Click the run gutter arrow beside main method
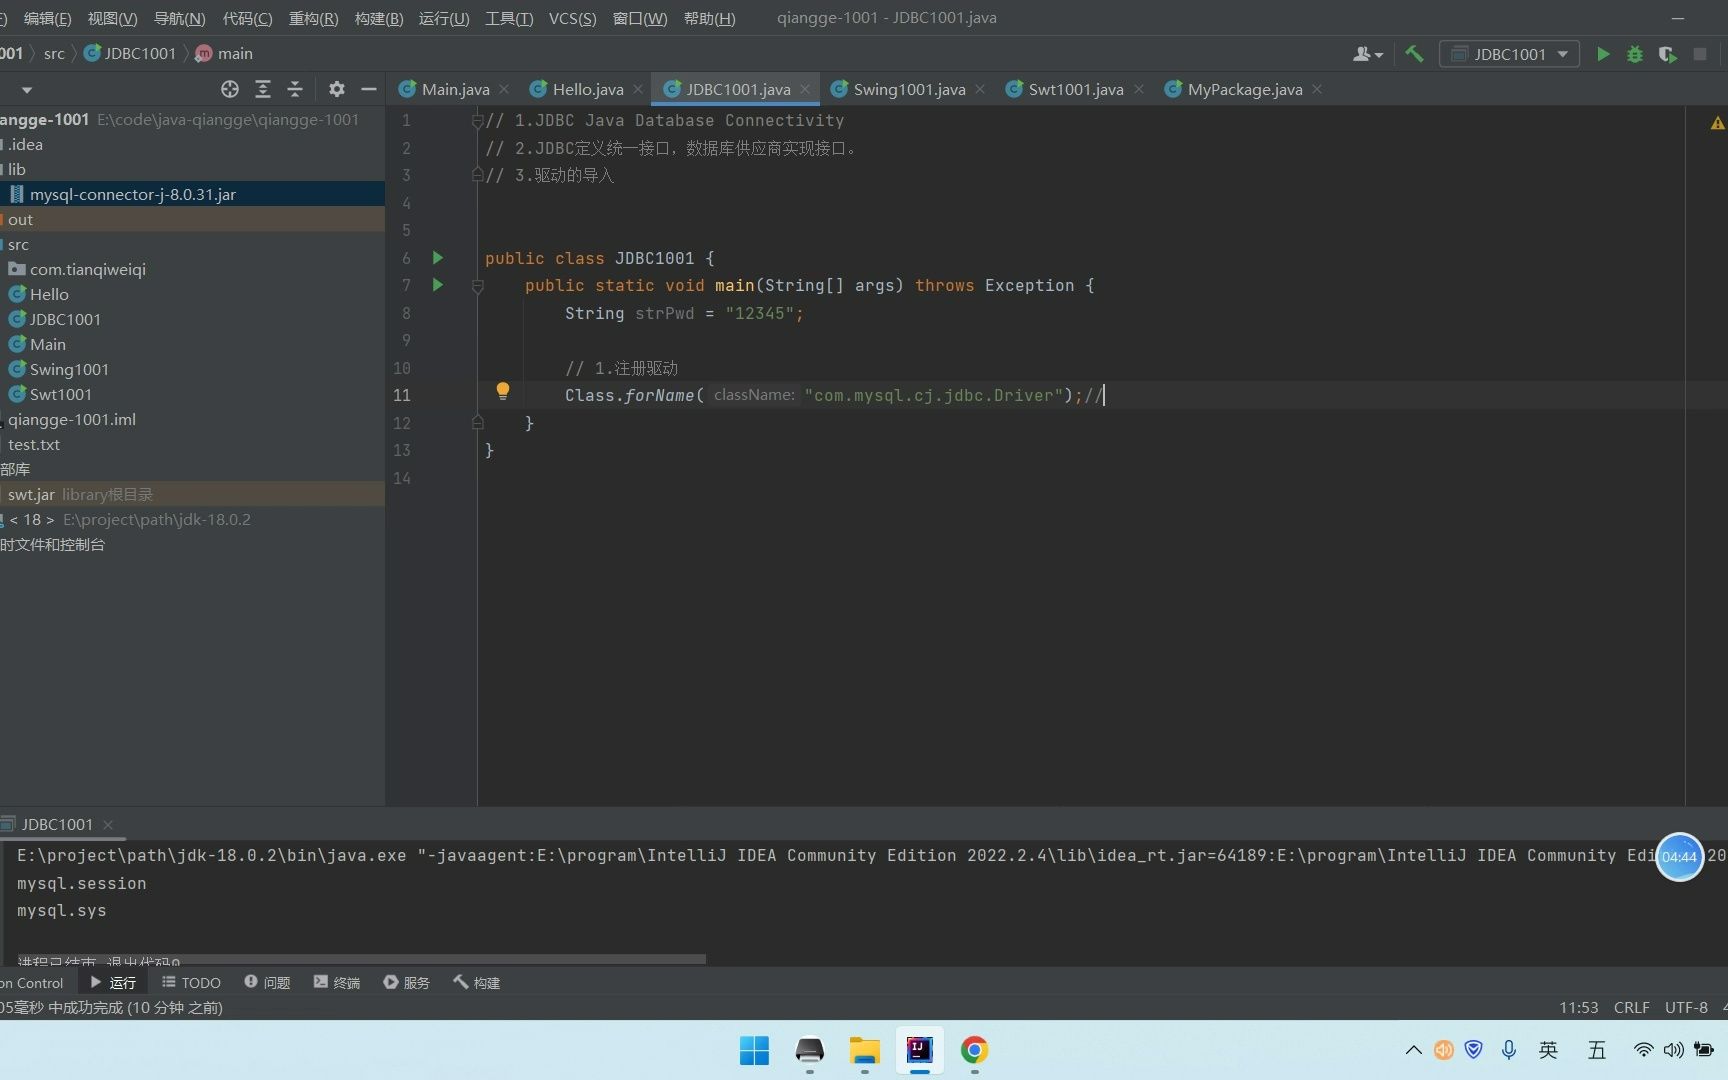Screen dimensions: 1728x1080 (x=437, y=285)
